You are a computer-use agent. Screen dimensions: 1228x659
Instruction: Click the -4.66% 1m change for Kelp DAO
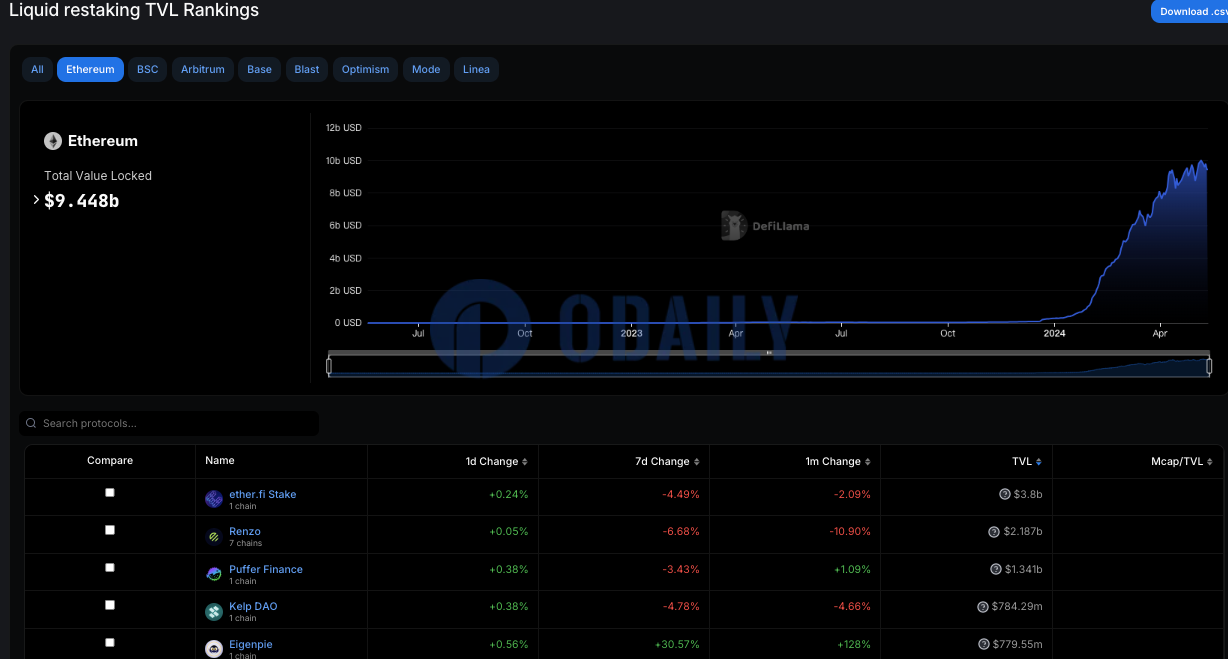coord(852,607)
